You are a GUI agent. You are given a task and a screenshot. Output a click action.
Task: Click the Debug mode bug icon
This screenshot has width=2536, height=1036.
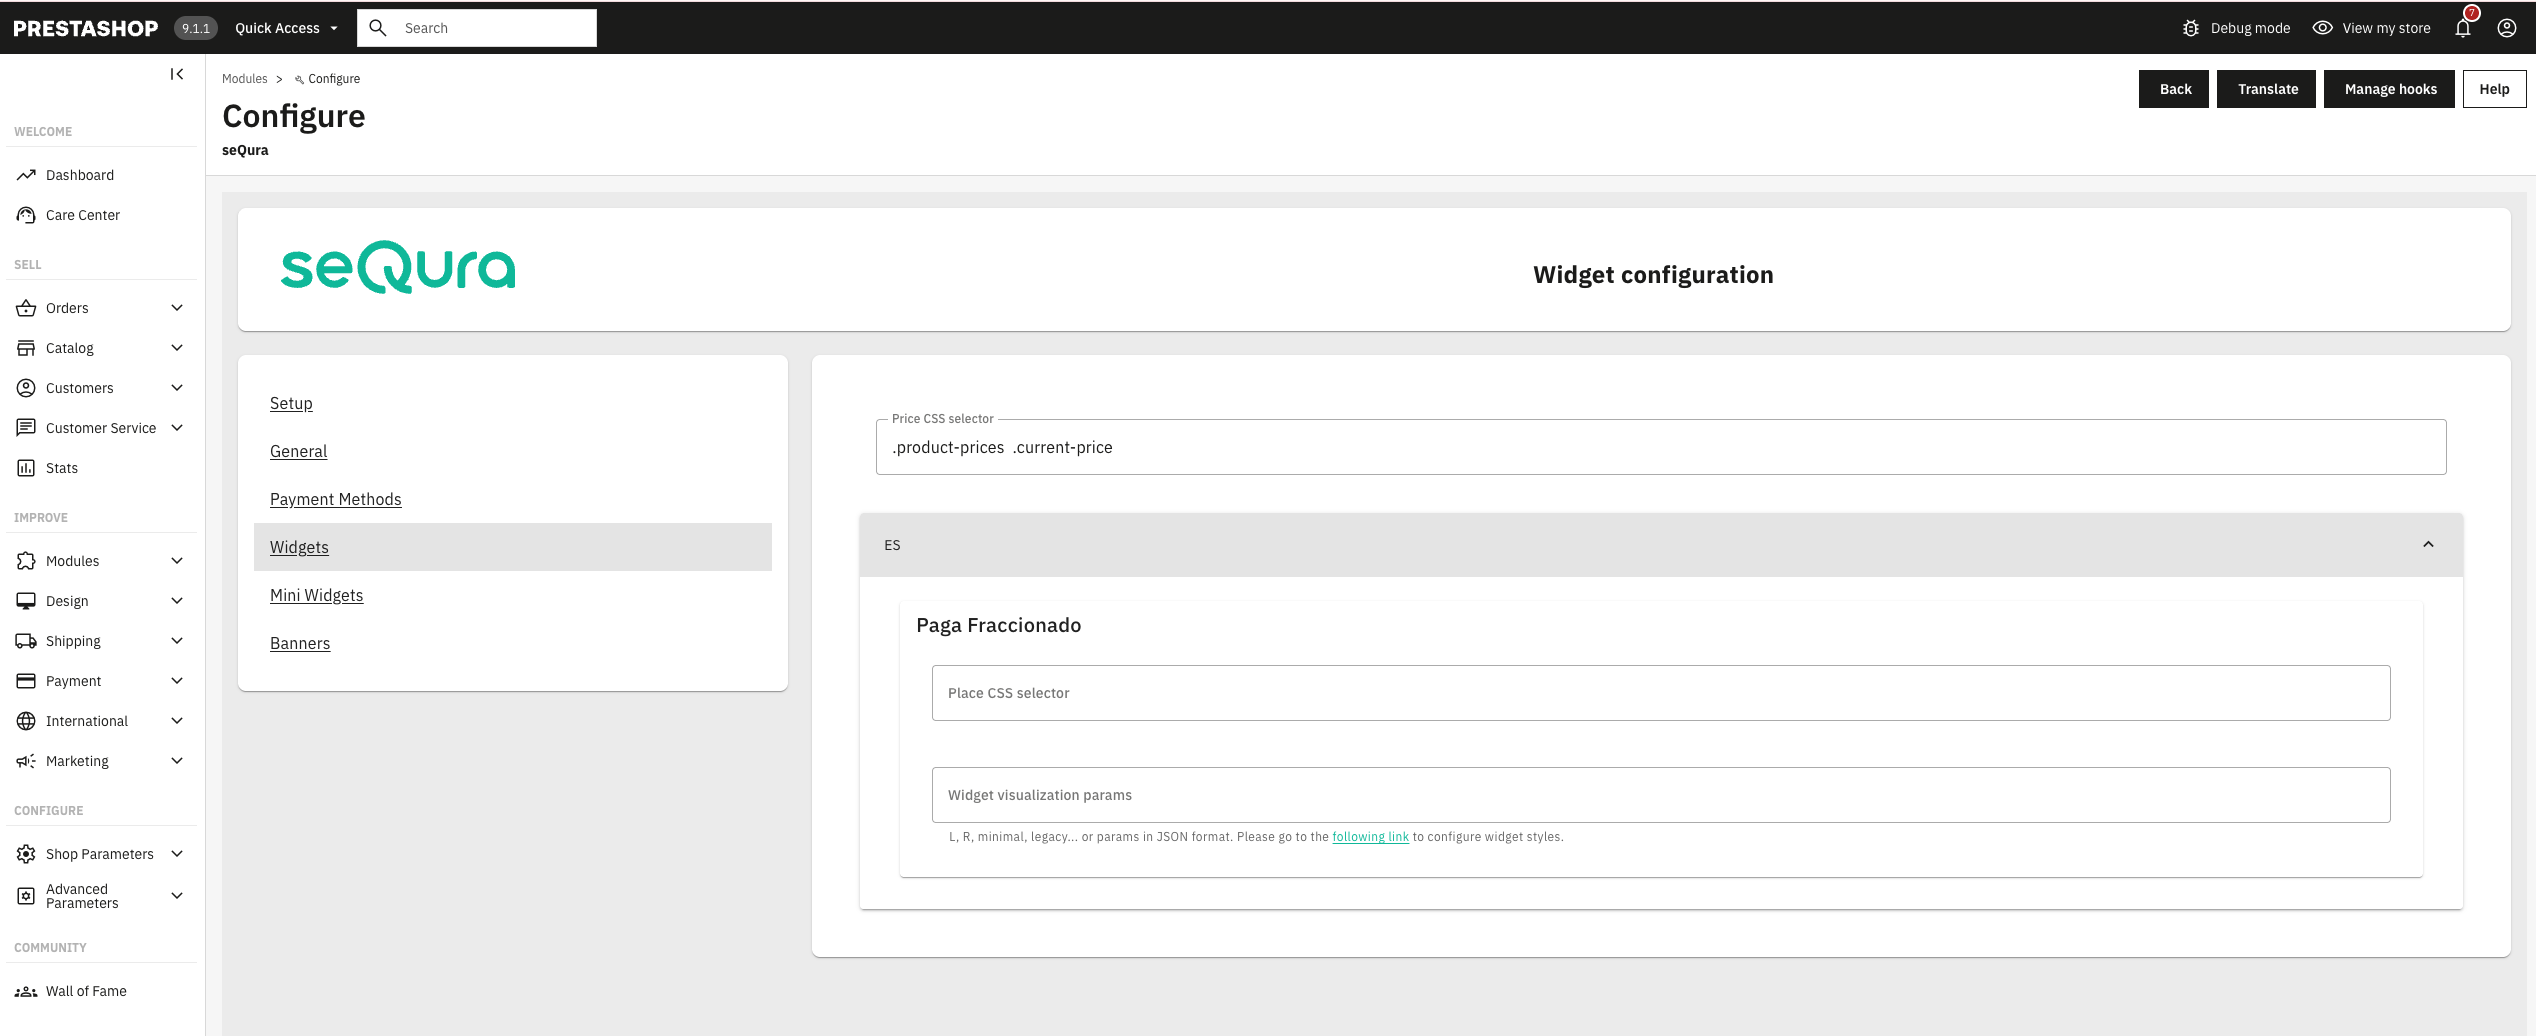(x=2191, y=28)
